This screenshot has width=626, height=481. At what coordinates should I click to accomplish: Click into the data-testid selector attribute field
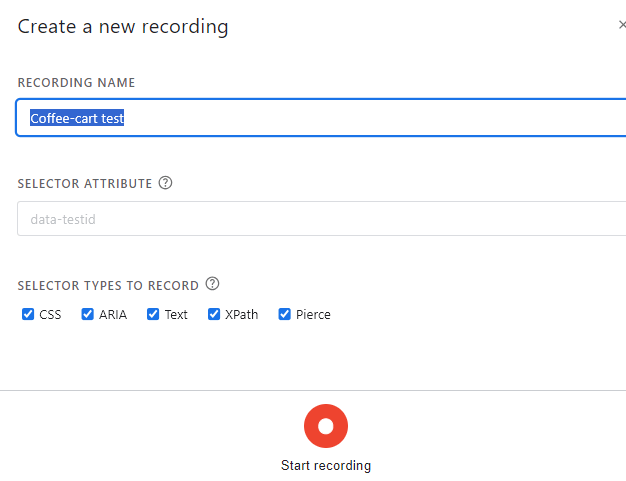tap(322, 219)
